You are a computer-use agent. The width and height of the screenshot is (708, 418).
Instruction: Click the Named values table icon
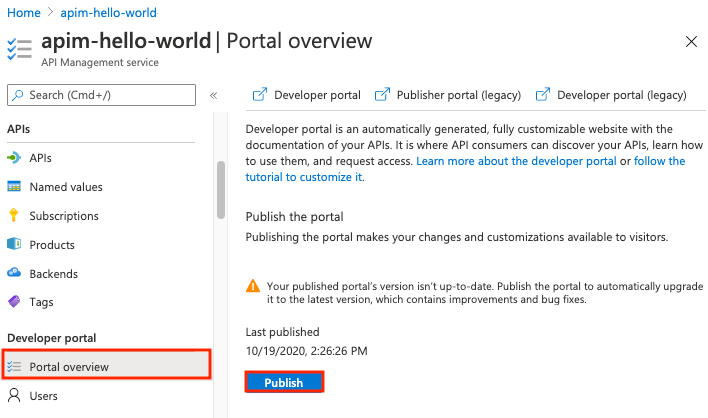(15, 187)
